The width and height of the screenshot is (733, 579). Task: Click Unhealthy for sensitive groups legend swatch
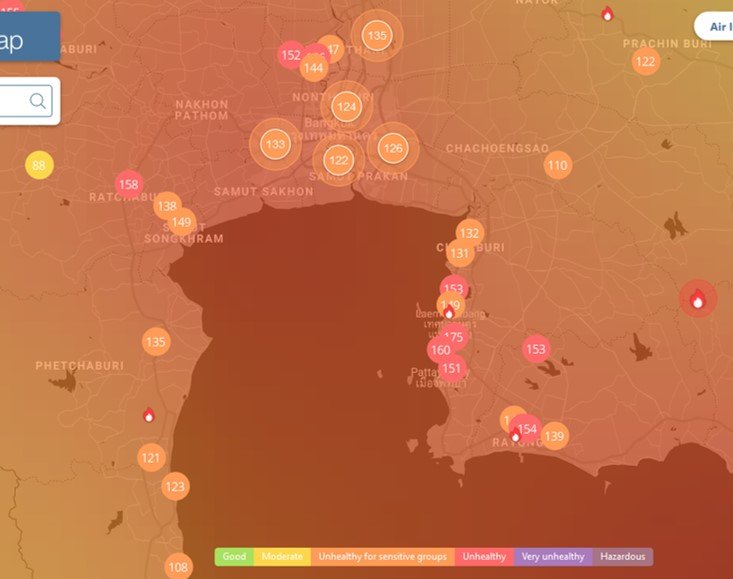coord(383,557)
